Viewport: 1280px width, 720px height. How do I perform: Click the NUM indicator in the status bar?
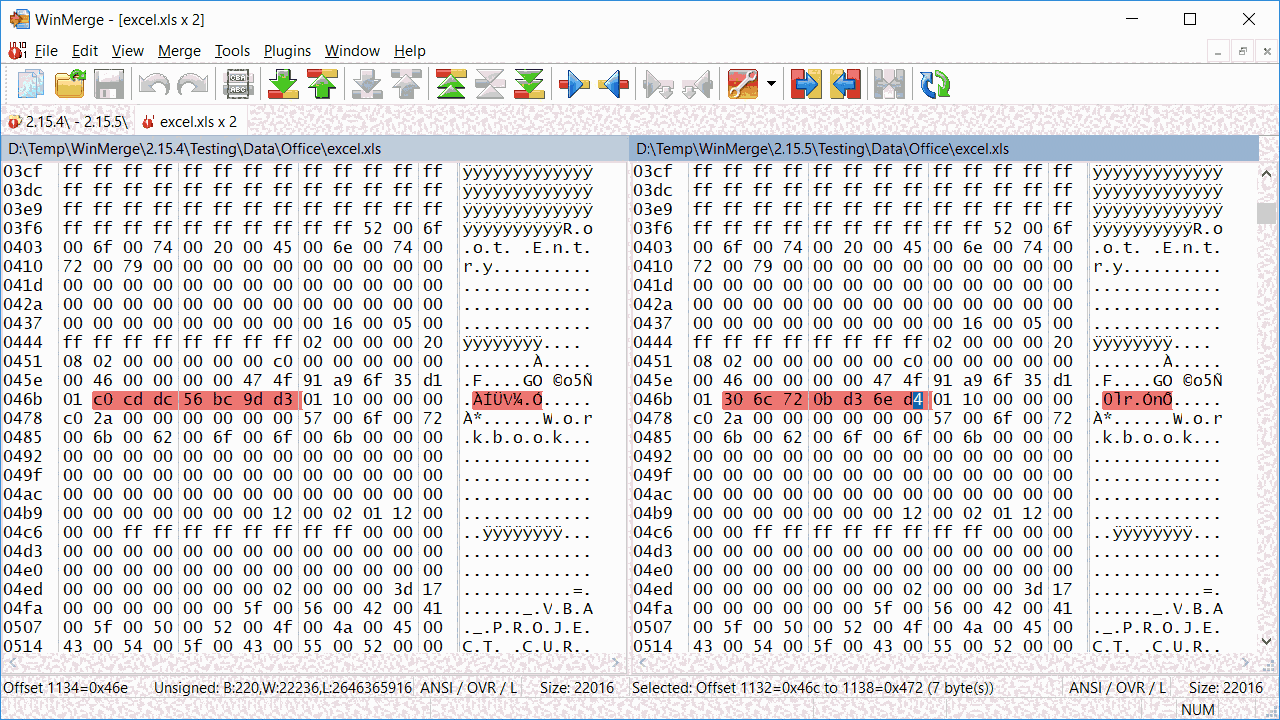(1197, 710)
